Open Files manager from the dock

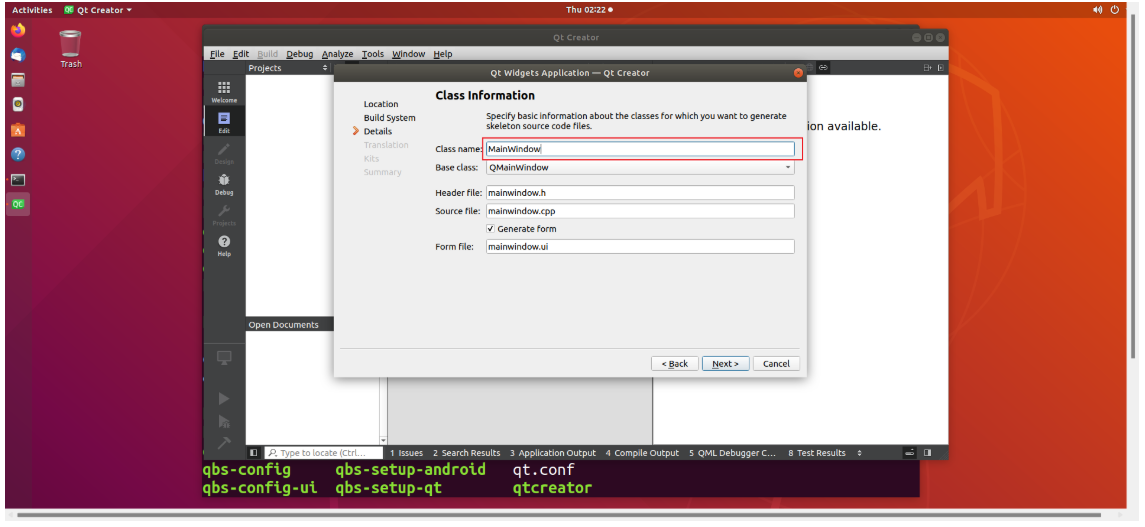pyautogui.click(x=18, y=80)
